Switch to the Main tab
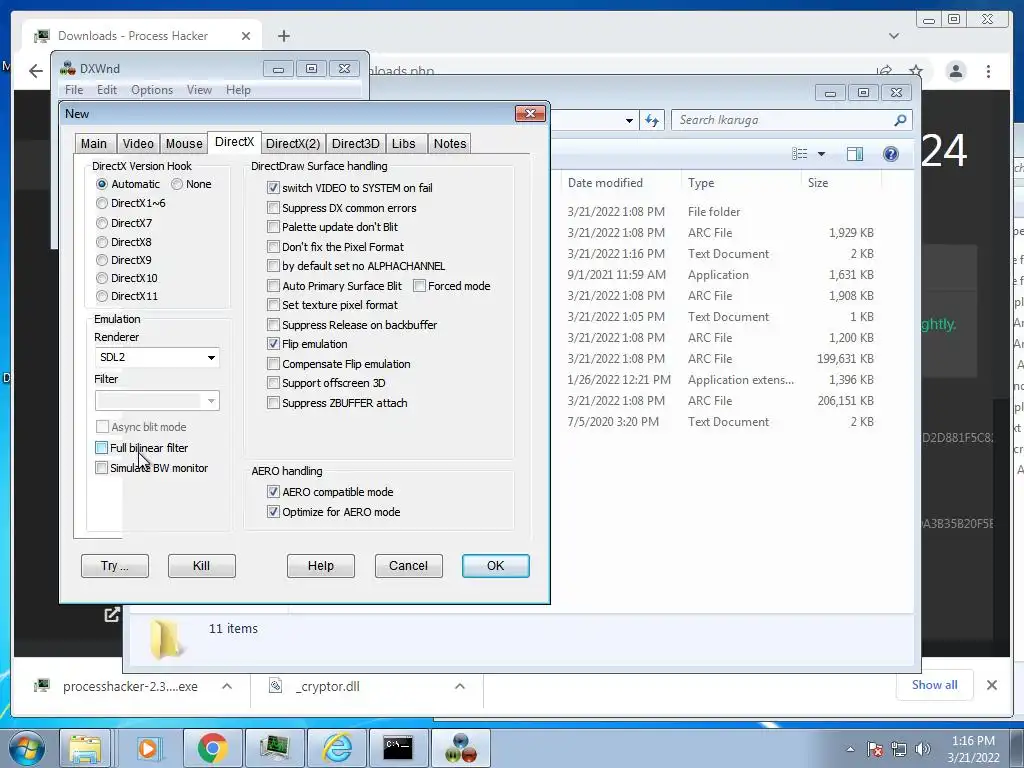The height and width of the screenshot is (768, 1024). point(94,144)
